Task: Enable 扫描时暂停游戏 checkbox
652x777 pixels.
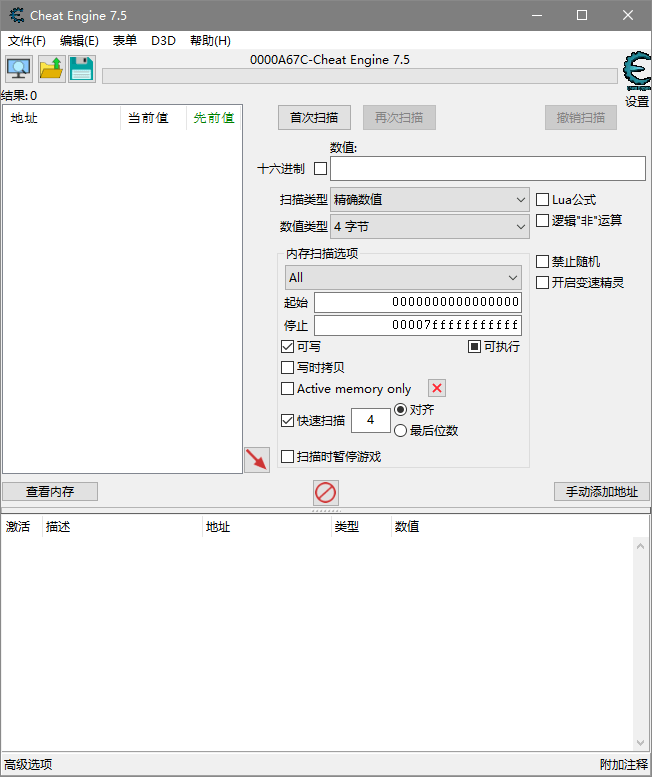Action: 287,456
